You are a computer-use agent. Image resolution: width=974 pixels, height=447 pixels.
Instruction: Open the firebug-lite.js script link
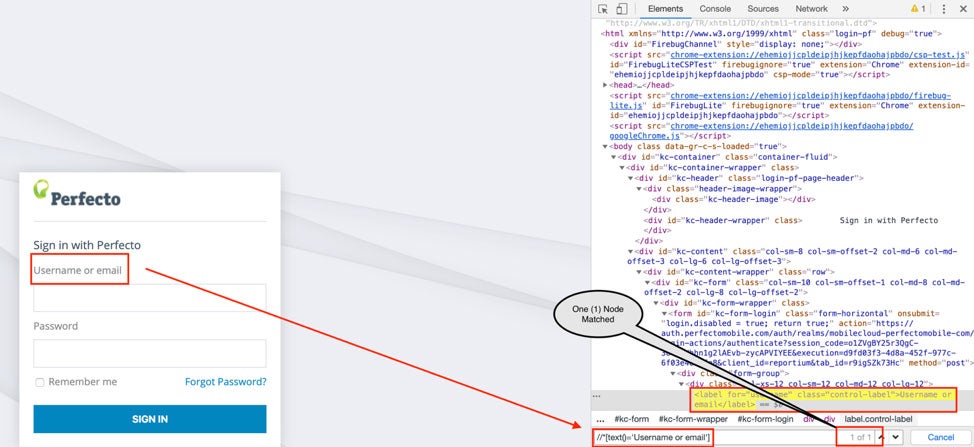(780, 101)
